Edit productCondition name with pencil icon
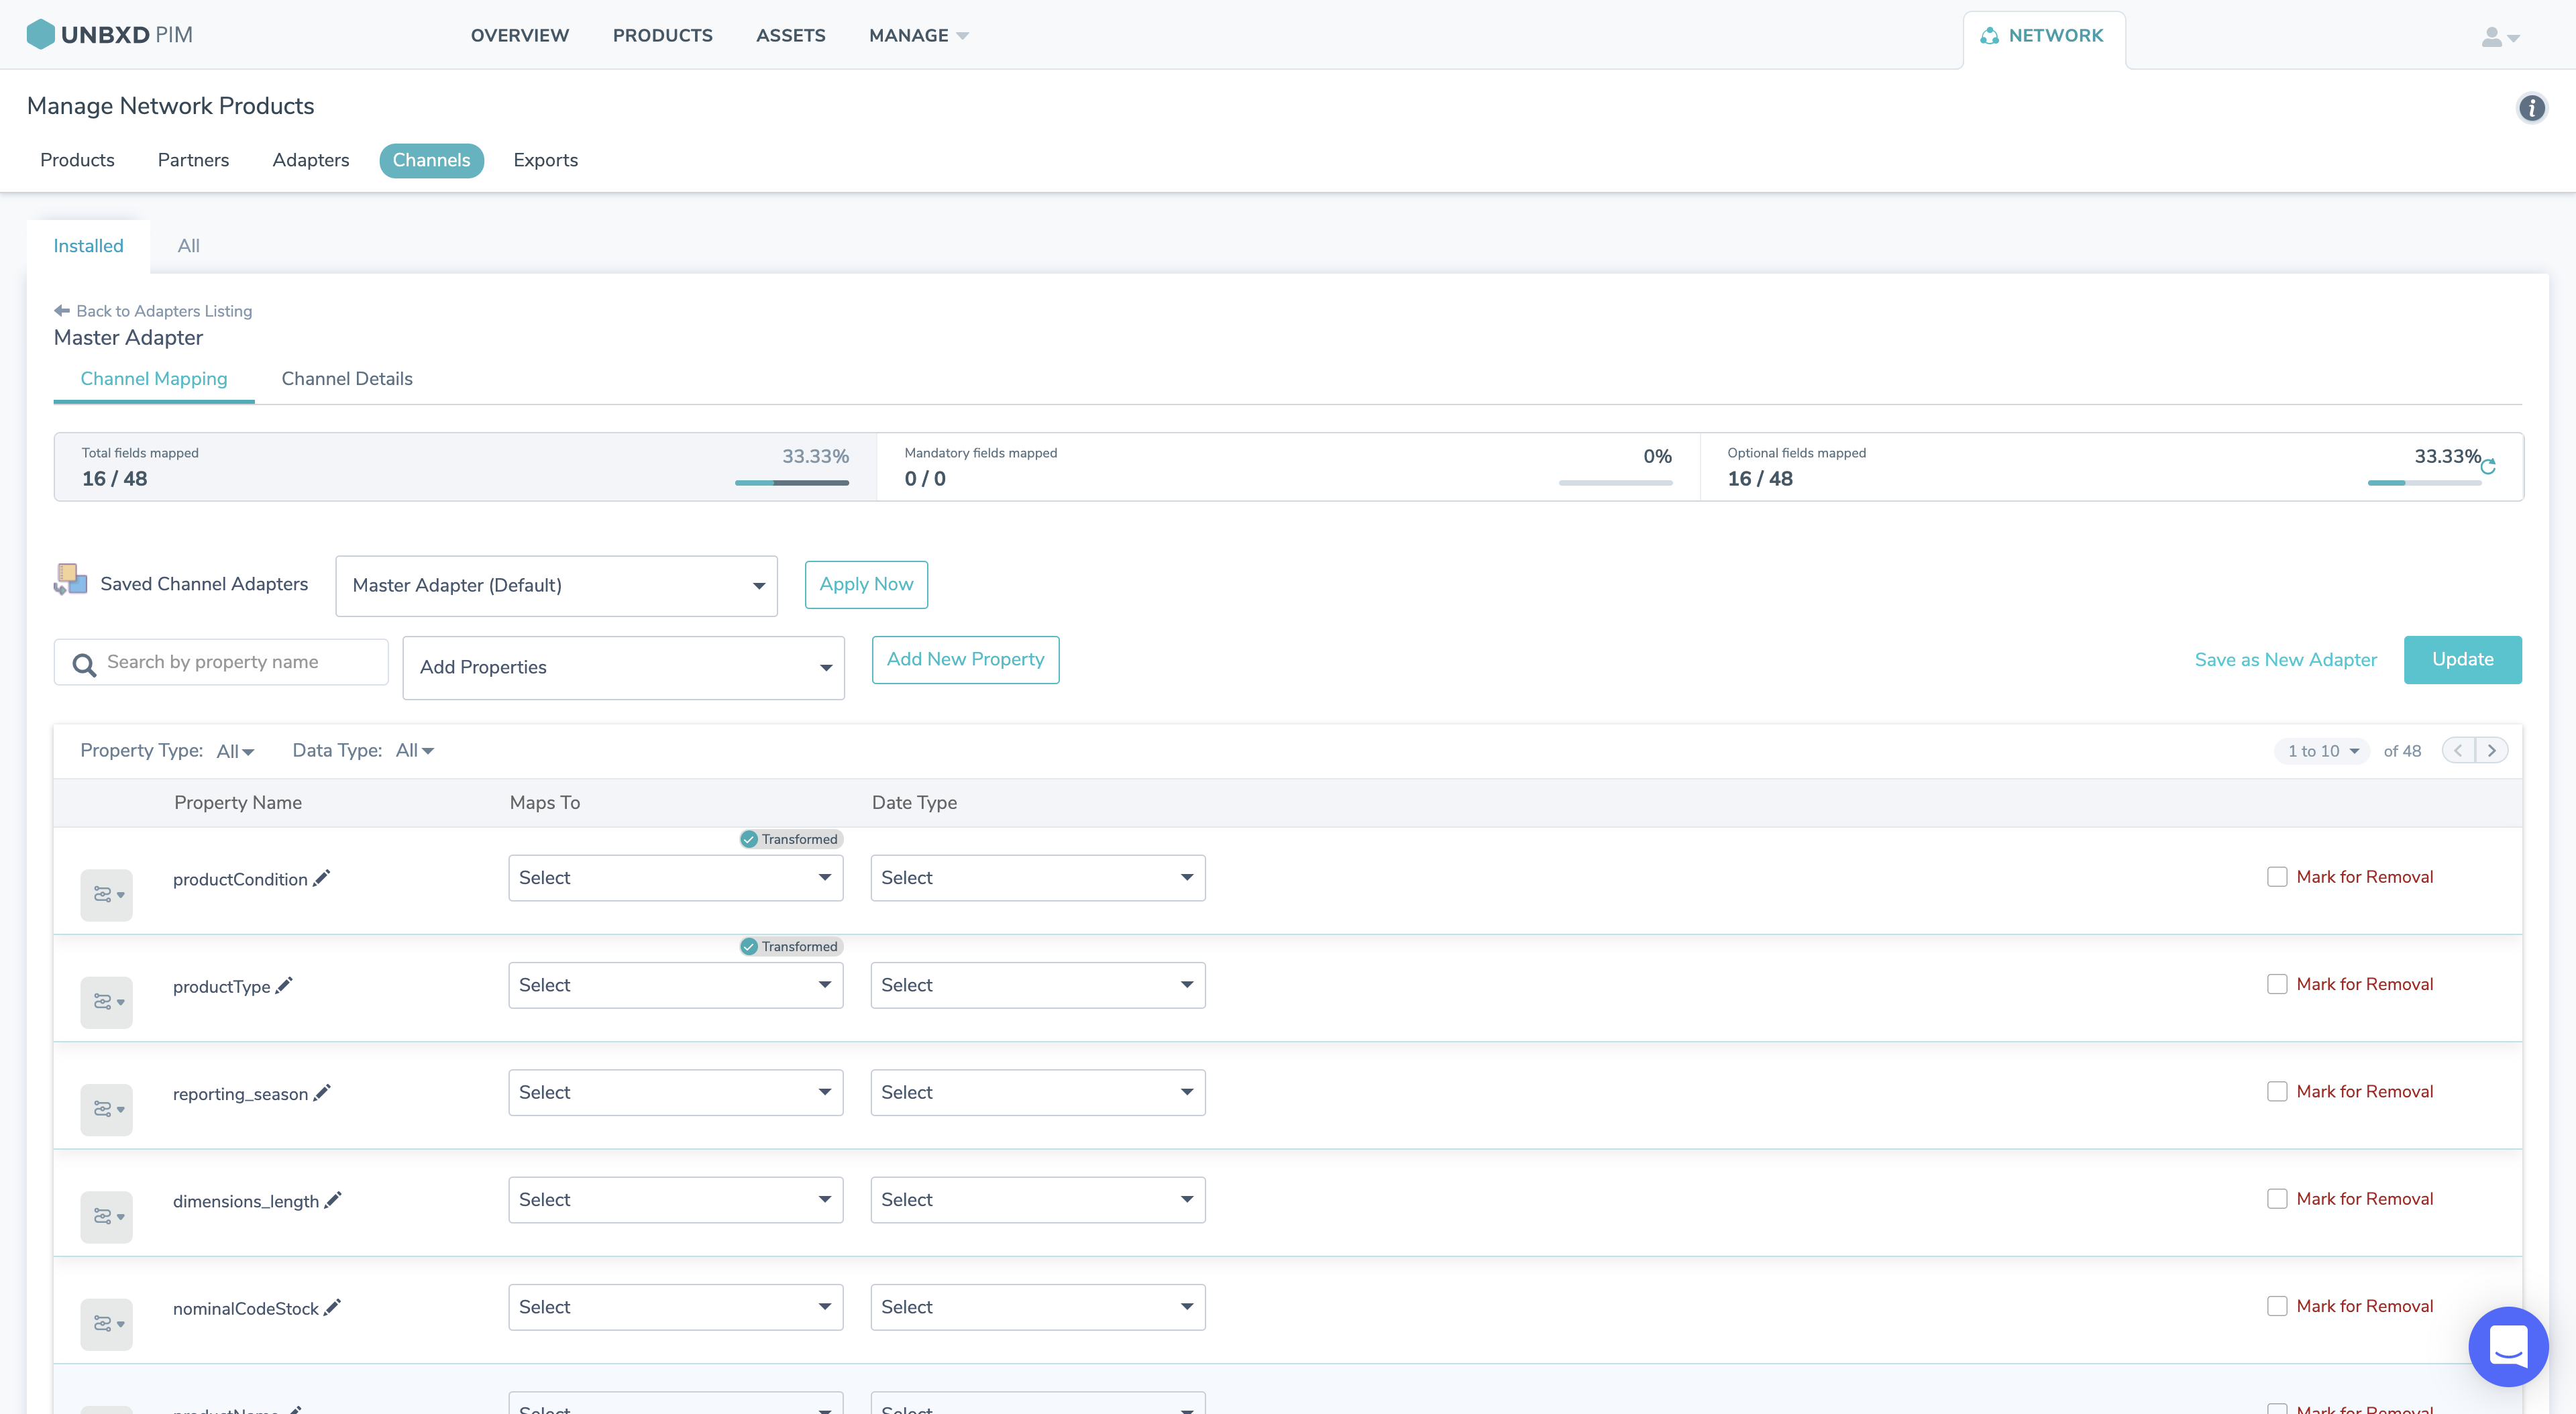2576x1414 pixels. tap(321, 878)
